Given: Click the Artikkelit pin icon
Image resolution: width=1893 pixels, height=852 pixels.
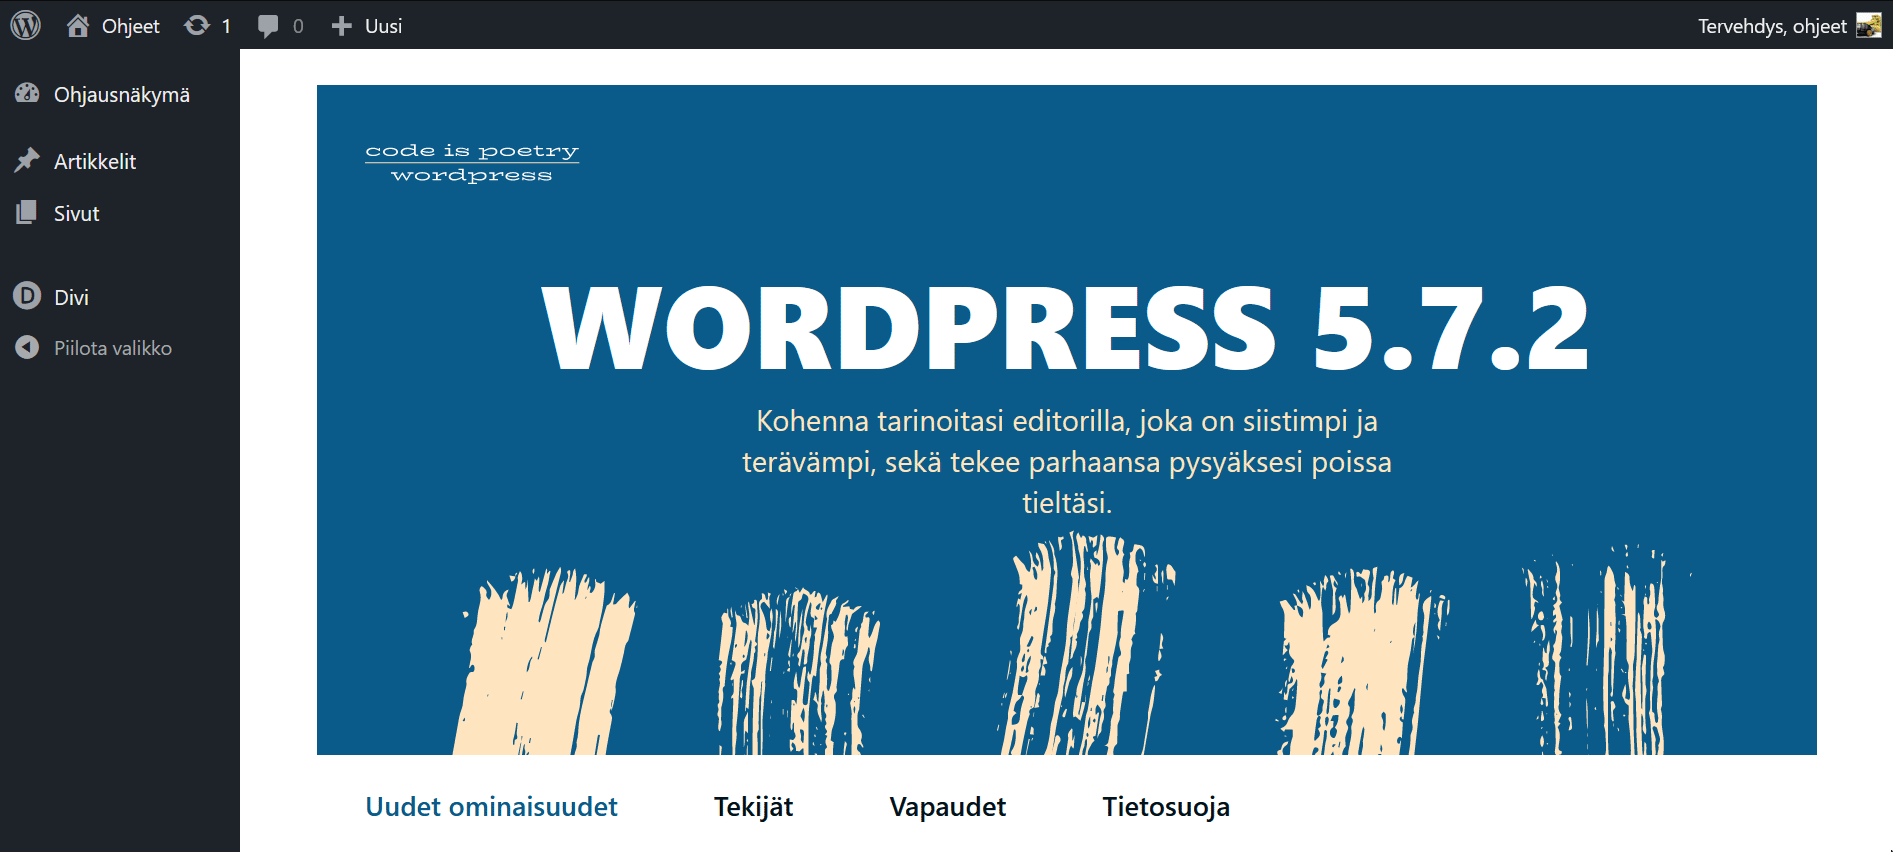Looking at the screenshot, I should 27,160.
